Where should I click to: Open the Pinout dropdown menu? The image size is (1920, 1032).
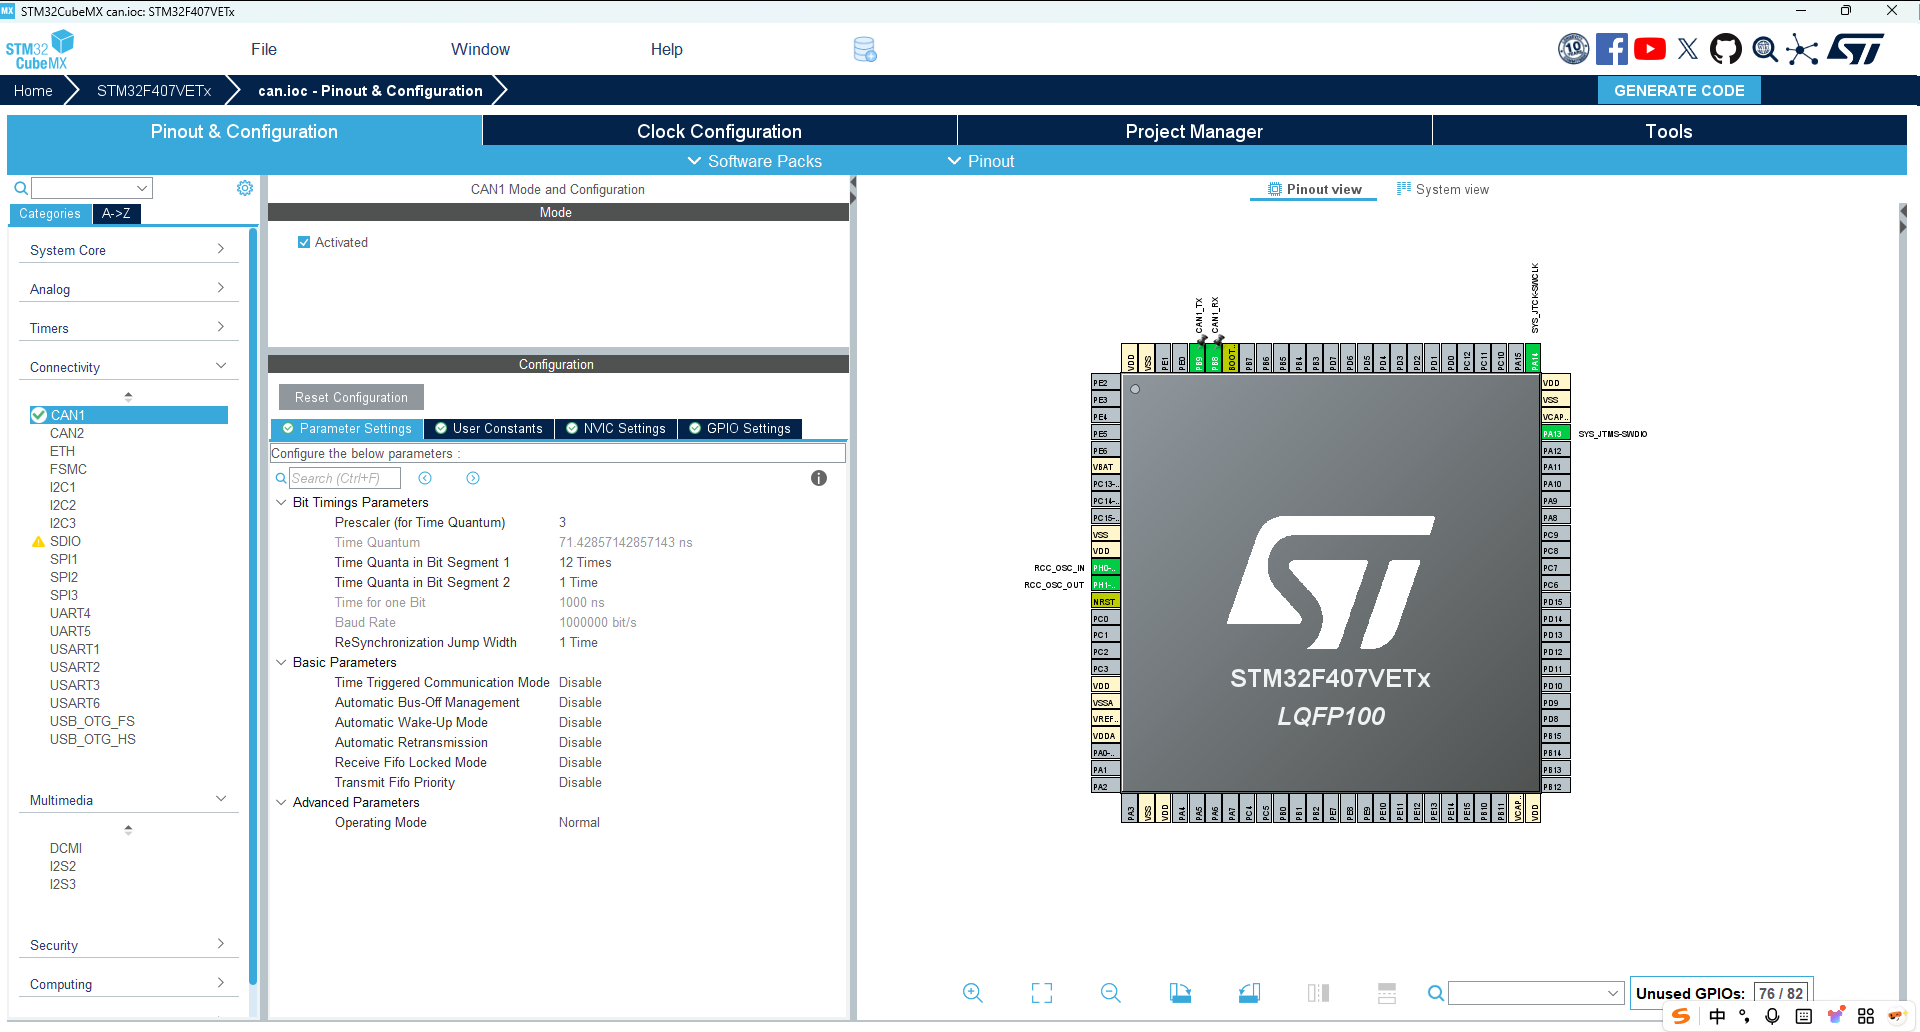(981, 161)
